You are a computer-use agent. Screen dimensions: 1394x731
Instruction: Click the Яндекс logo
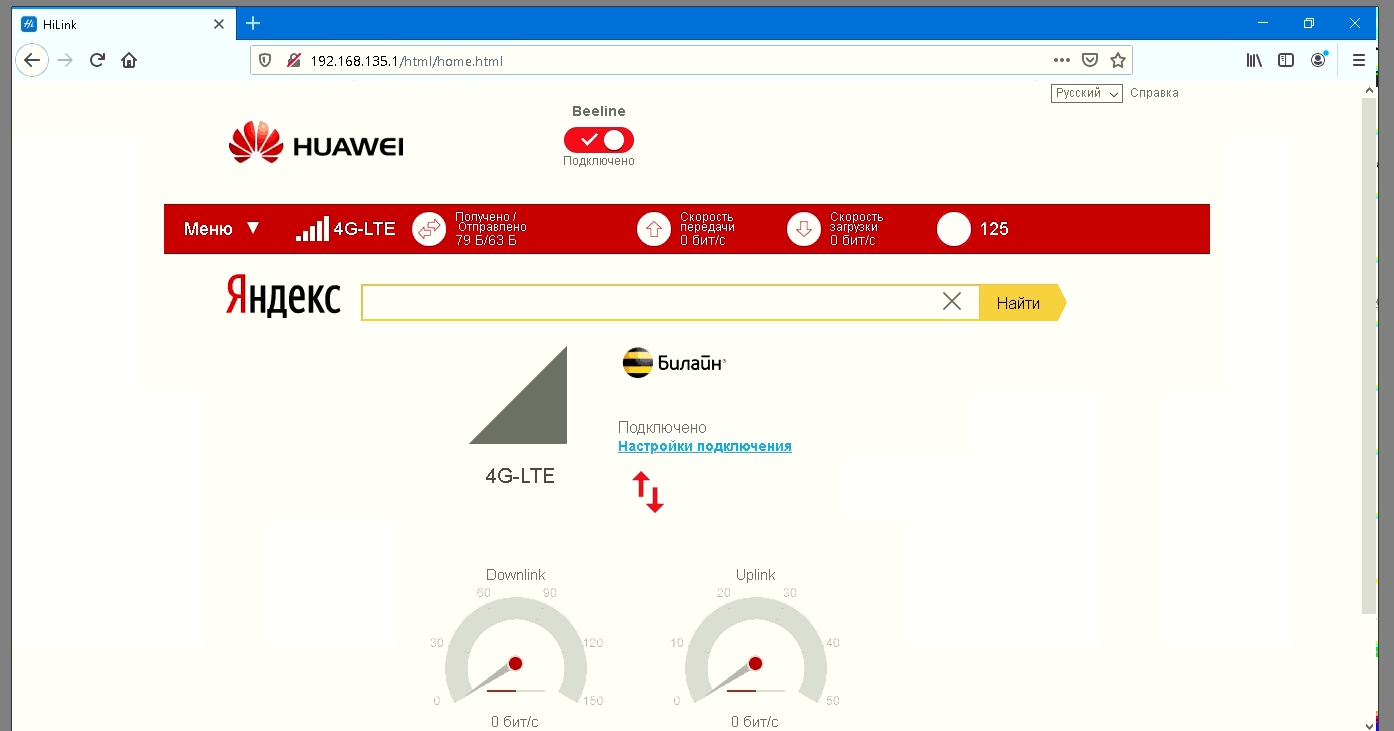(x=283, y=297)
